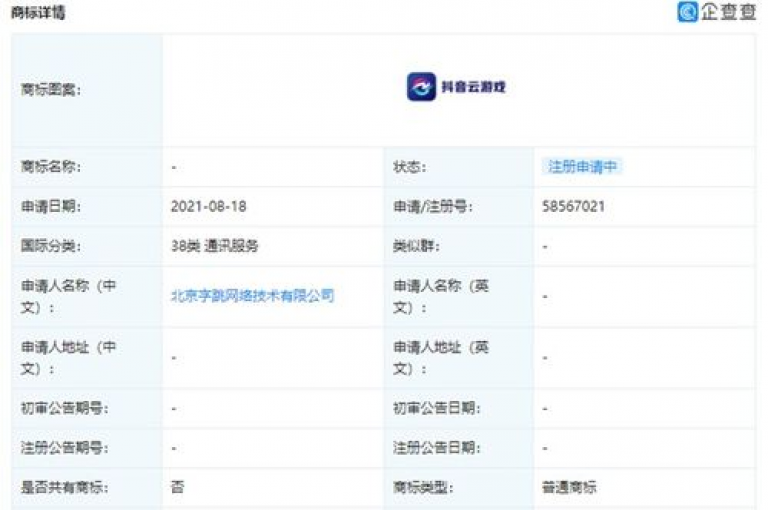Image resolution: width=768 pixels, height=510 pixels.
Task: Click the 申请/注册号: label
Action: [433, 206]
